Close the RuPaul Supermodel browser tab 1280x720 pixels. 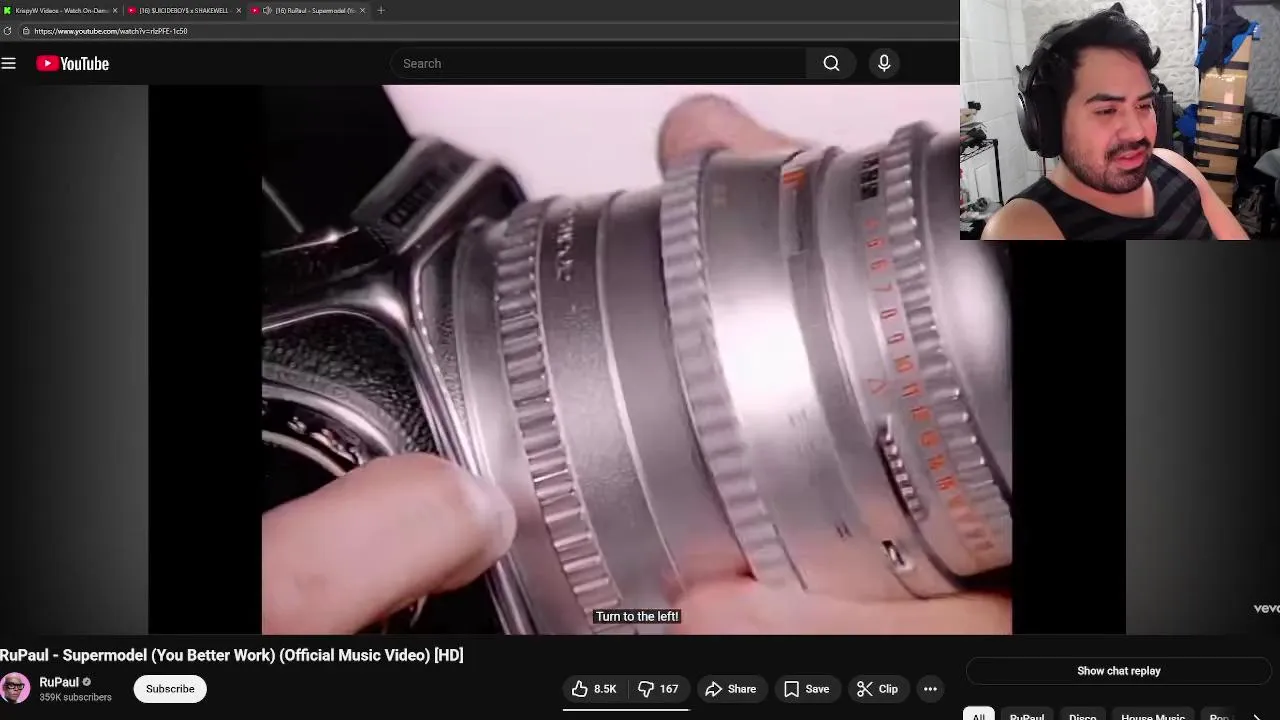coord(362,10)
